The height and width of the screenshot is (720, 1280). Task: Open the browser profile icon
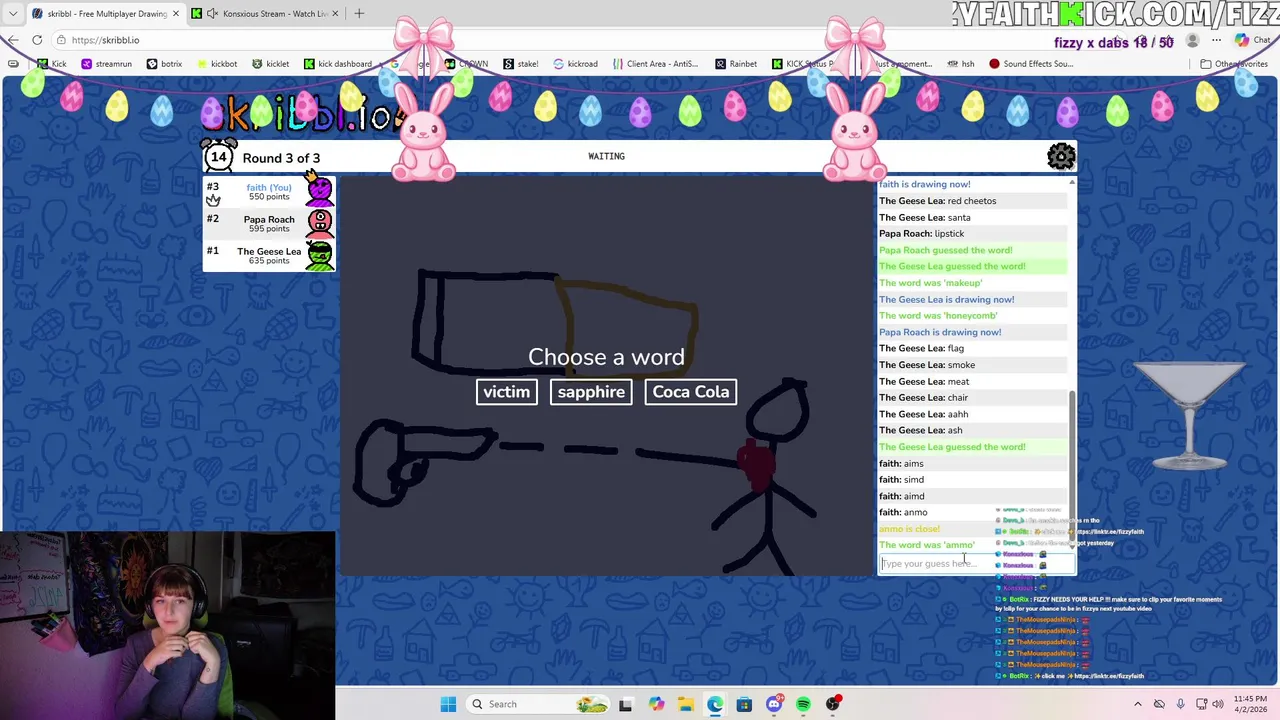click(x=1192, y=41)
